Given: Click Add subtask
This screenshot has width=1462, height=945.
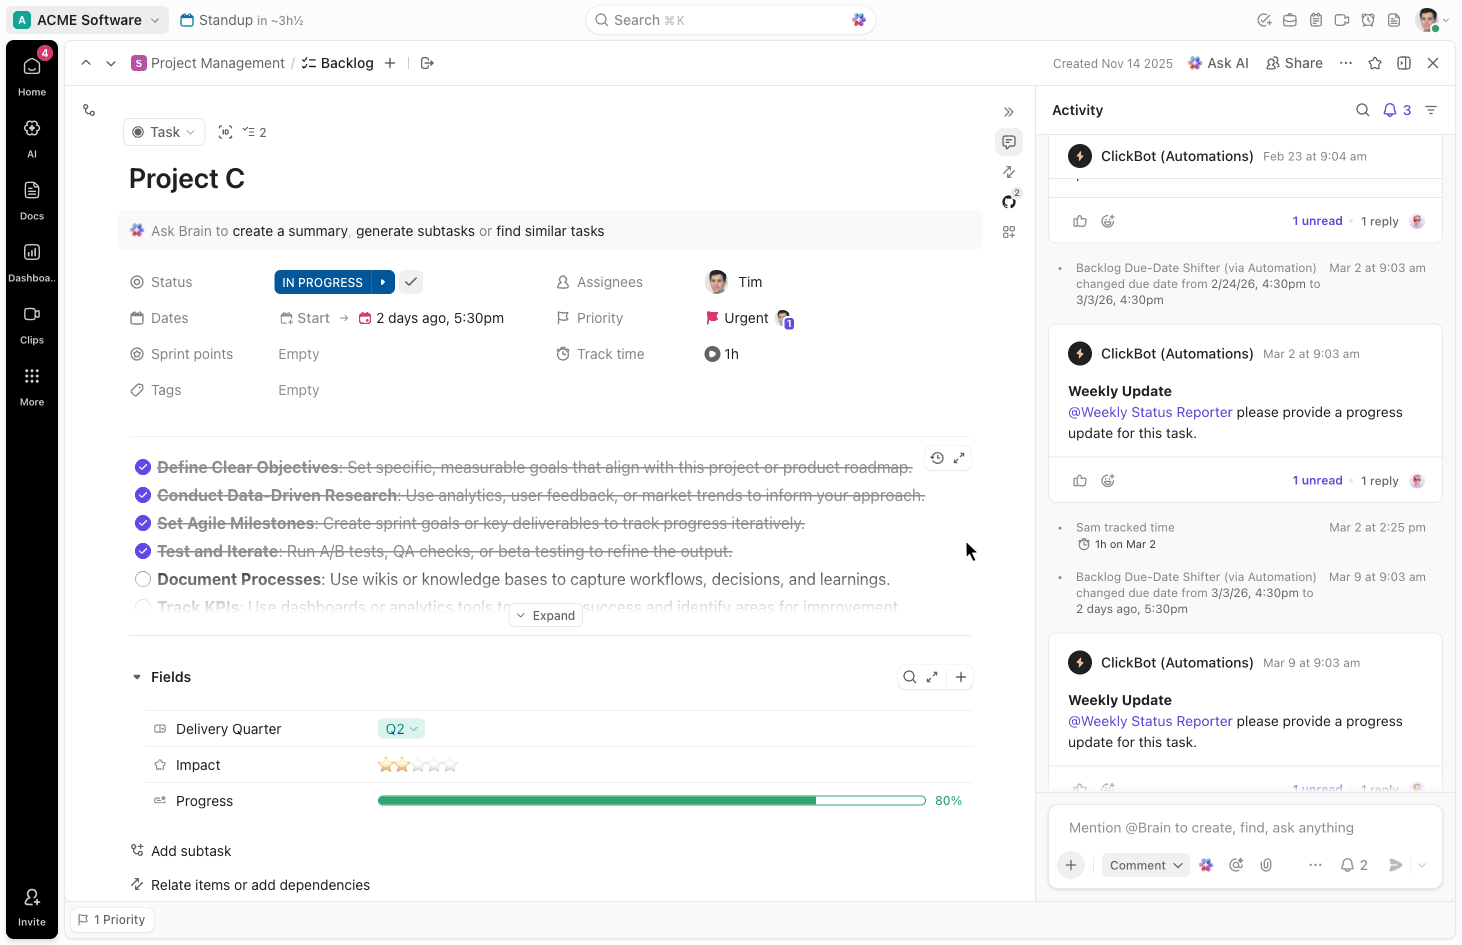Looking at the screenshot, I should 190,851.
